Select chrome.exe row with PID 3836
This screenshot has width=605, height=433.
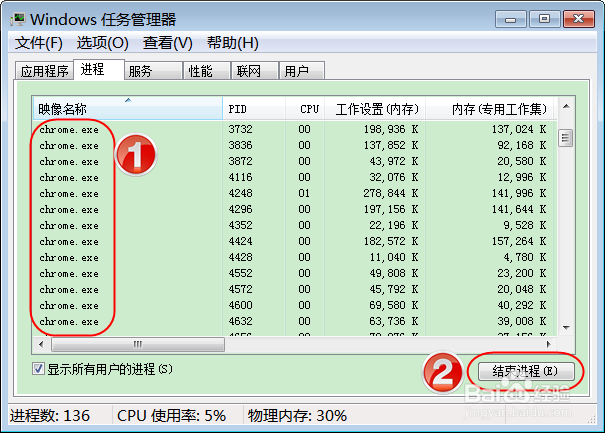click(294, 145)
